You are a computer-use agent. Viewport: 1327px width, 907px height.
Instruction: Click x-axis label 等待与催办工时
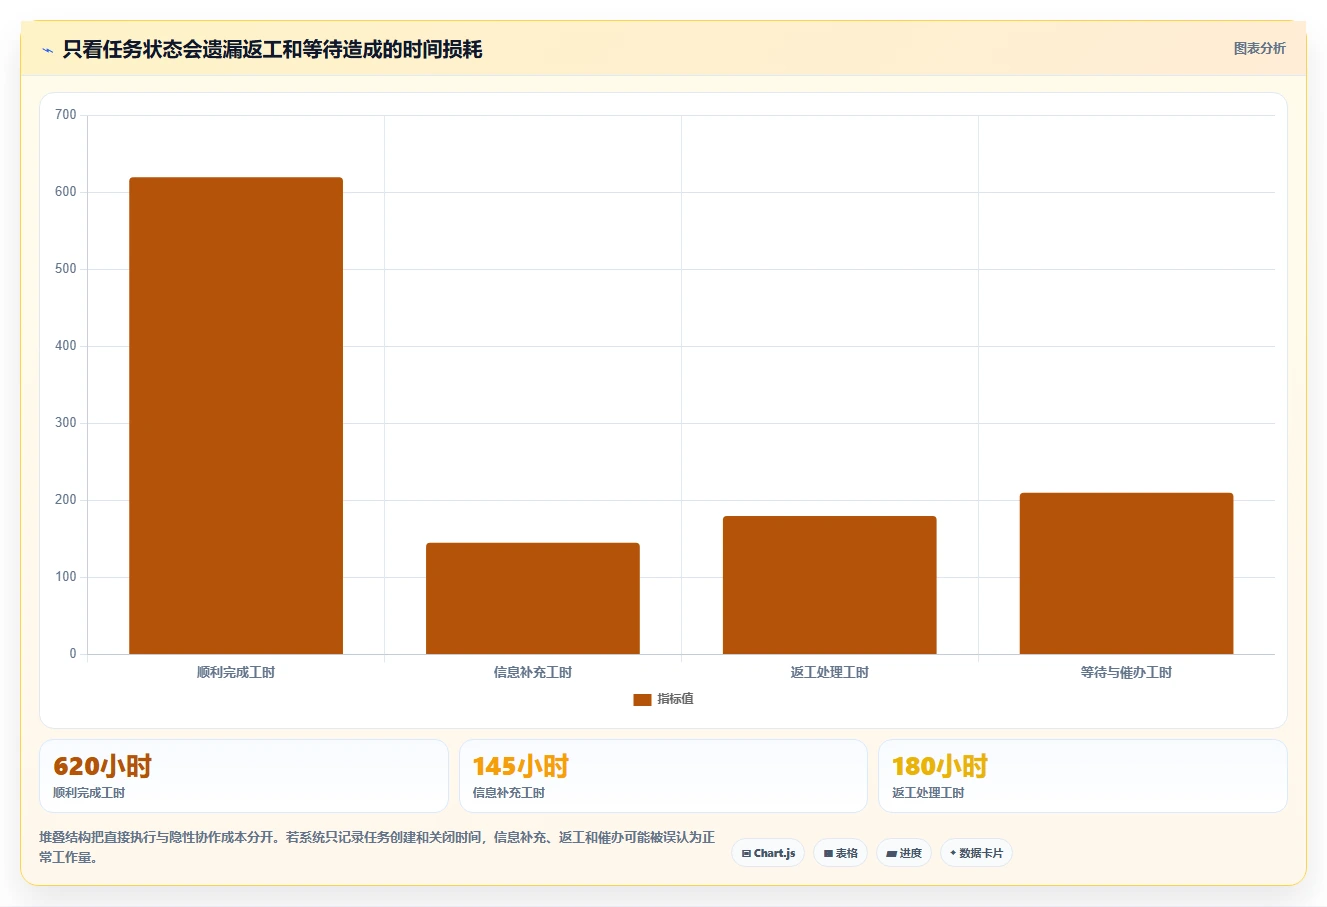1126,672
